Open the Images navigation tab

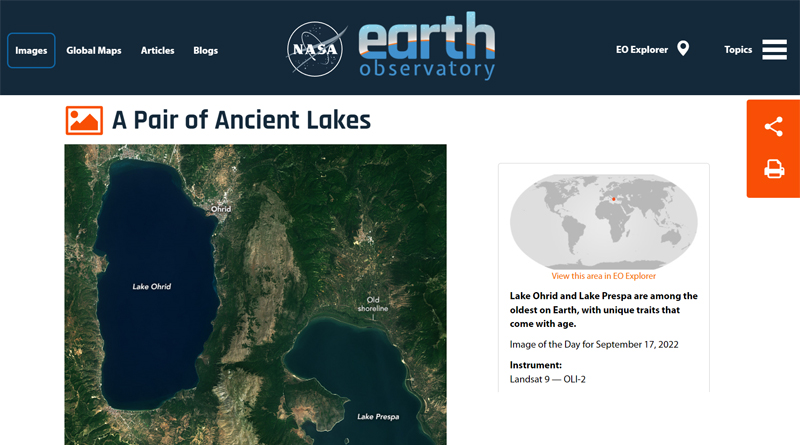pyautogui.click(x=31, y=51)
